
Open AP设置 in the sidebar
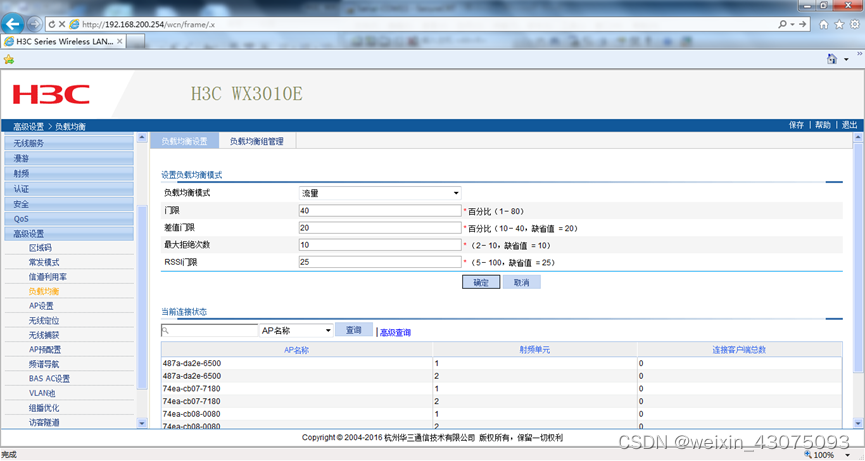[41, 305]
